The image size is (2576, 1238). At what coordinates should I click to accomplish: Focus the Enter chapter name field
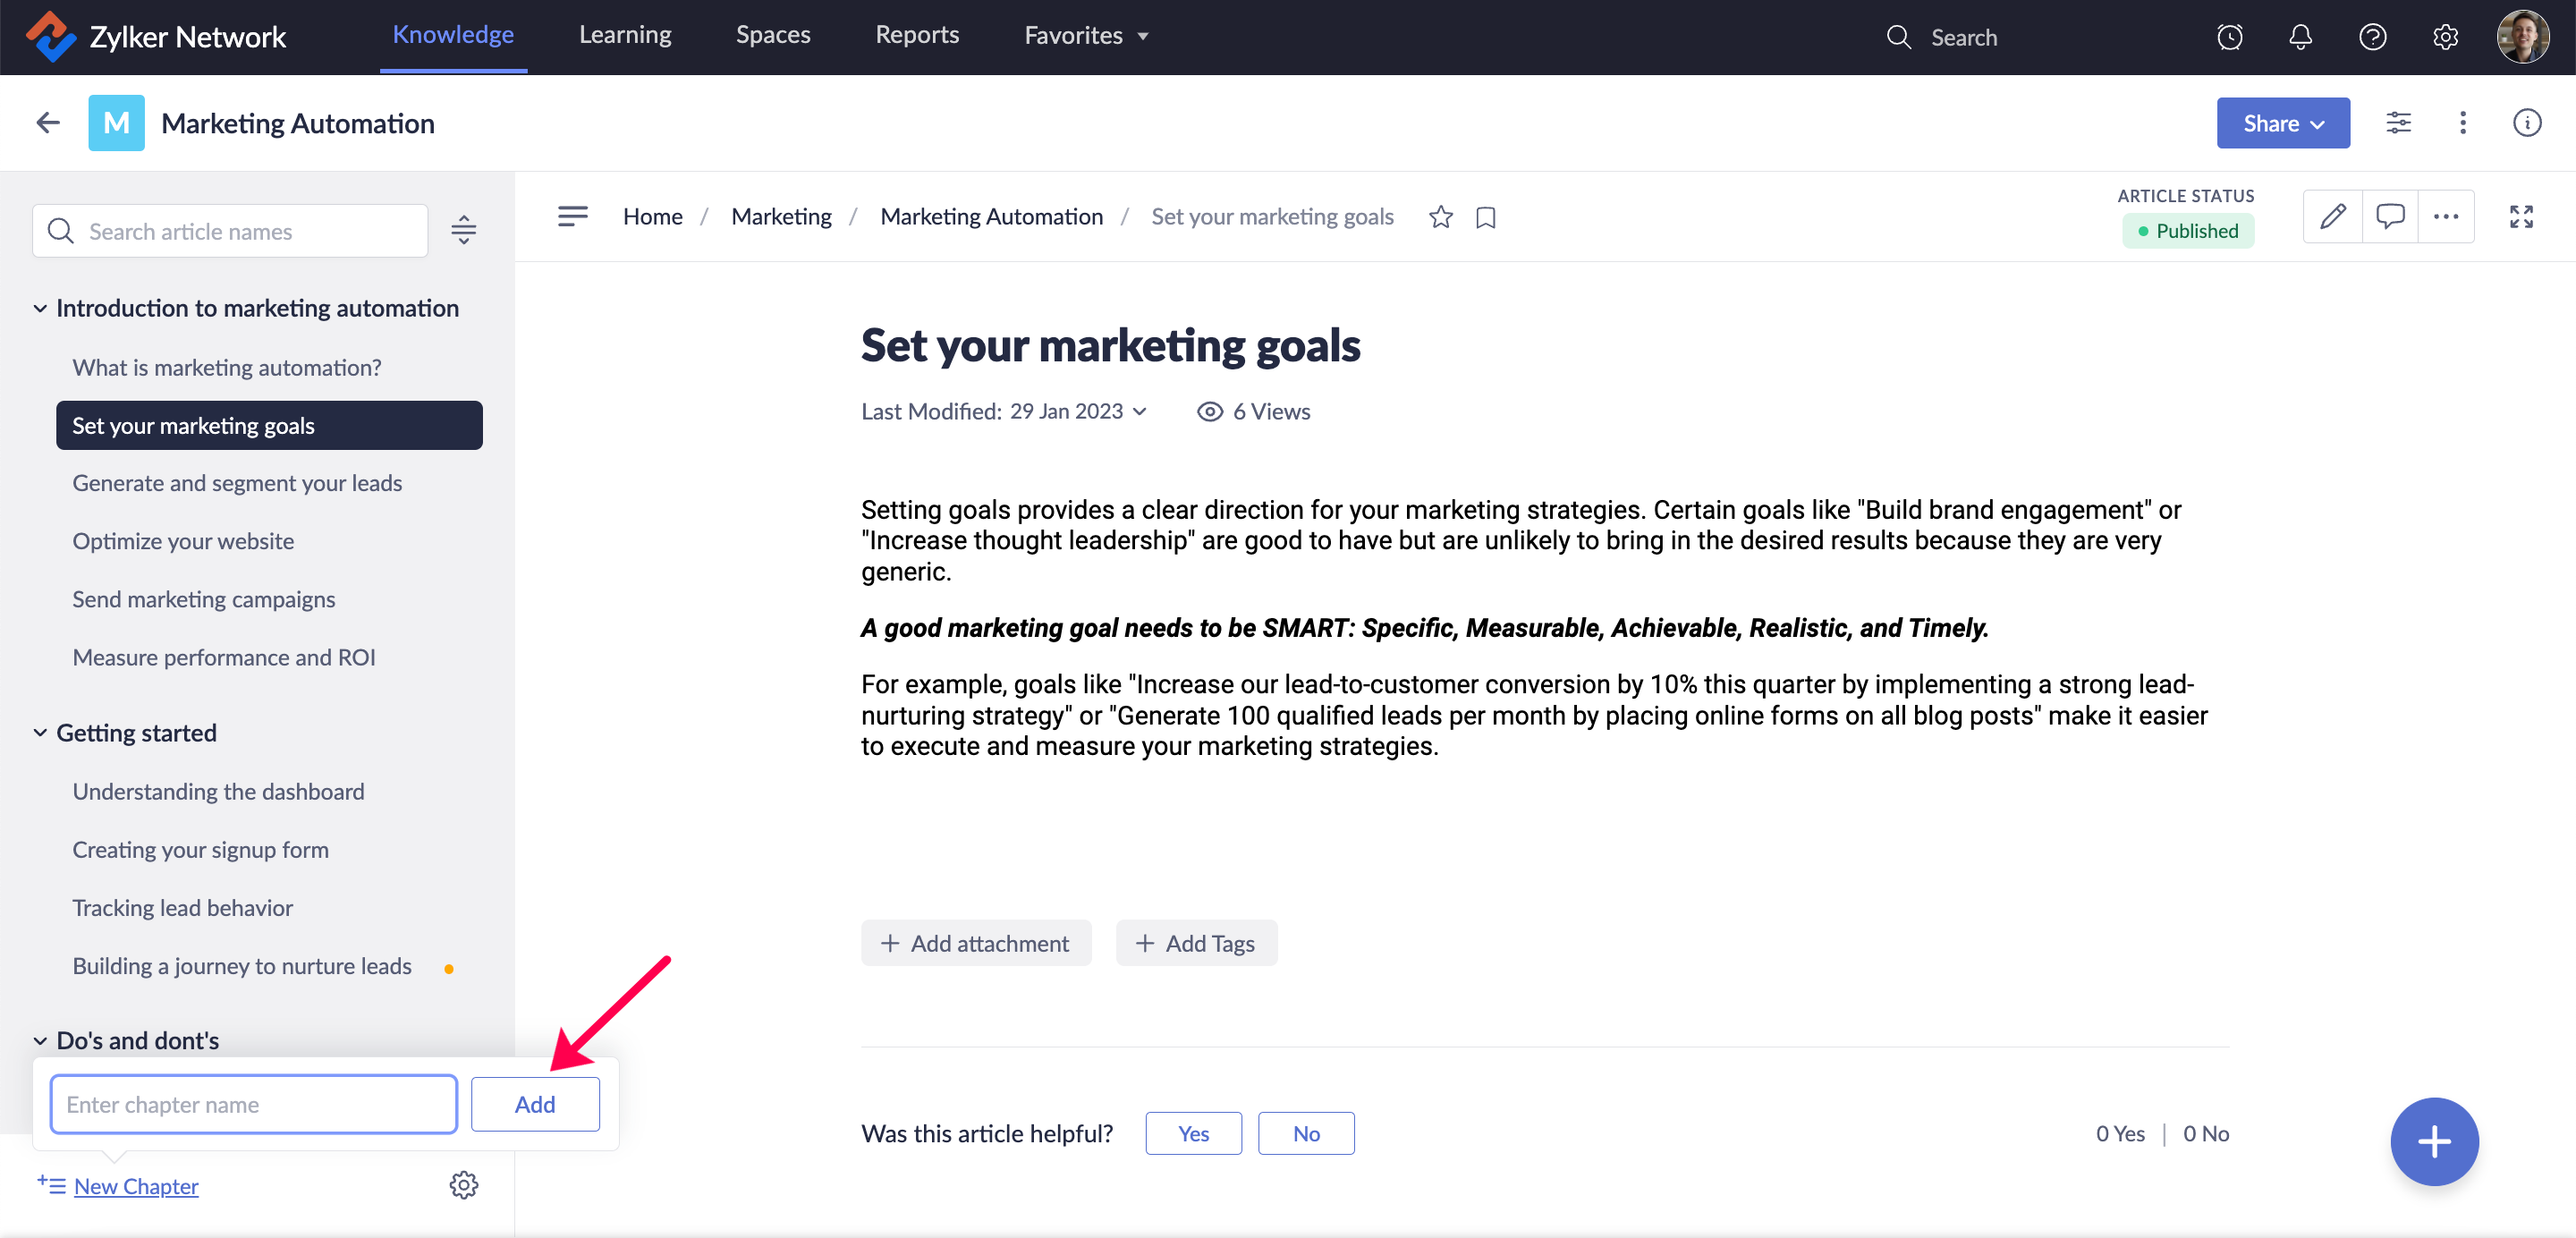(x=253, y=1104)
